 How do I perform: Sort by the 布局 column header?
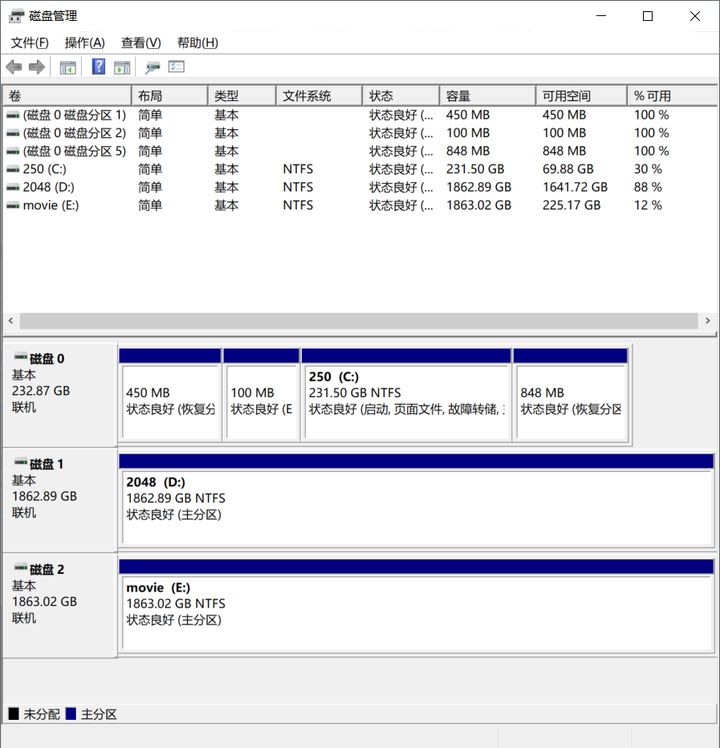coord(169,96)
